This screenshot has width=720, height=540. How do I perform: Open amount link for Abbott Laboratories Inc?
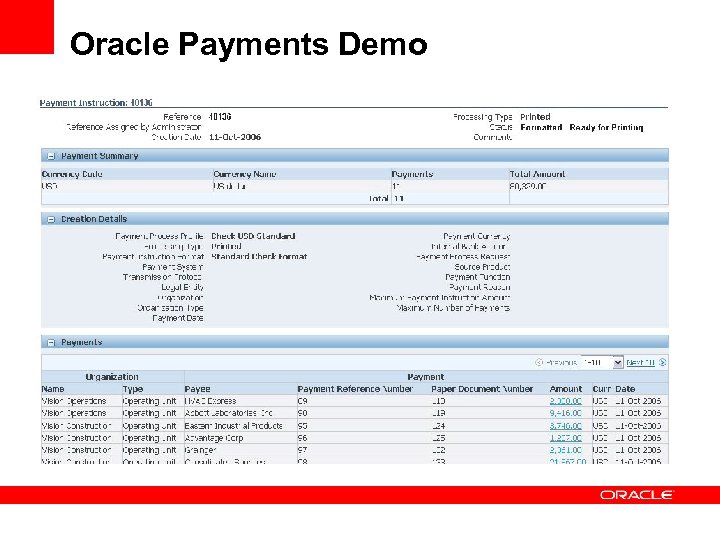tap(565, 413)
